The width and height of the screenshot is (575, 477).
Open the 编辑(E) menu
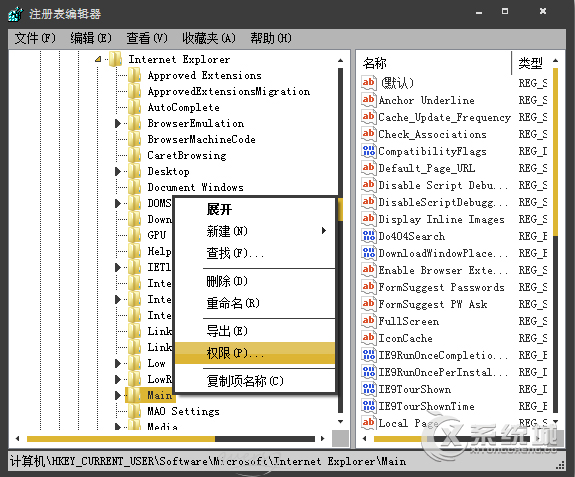point(91,38)
